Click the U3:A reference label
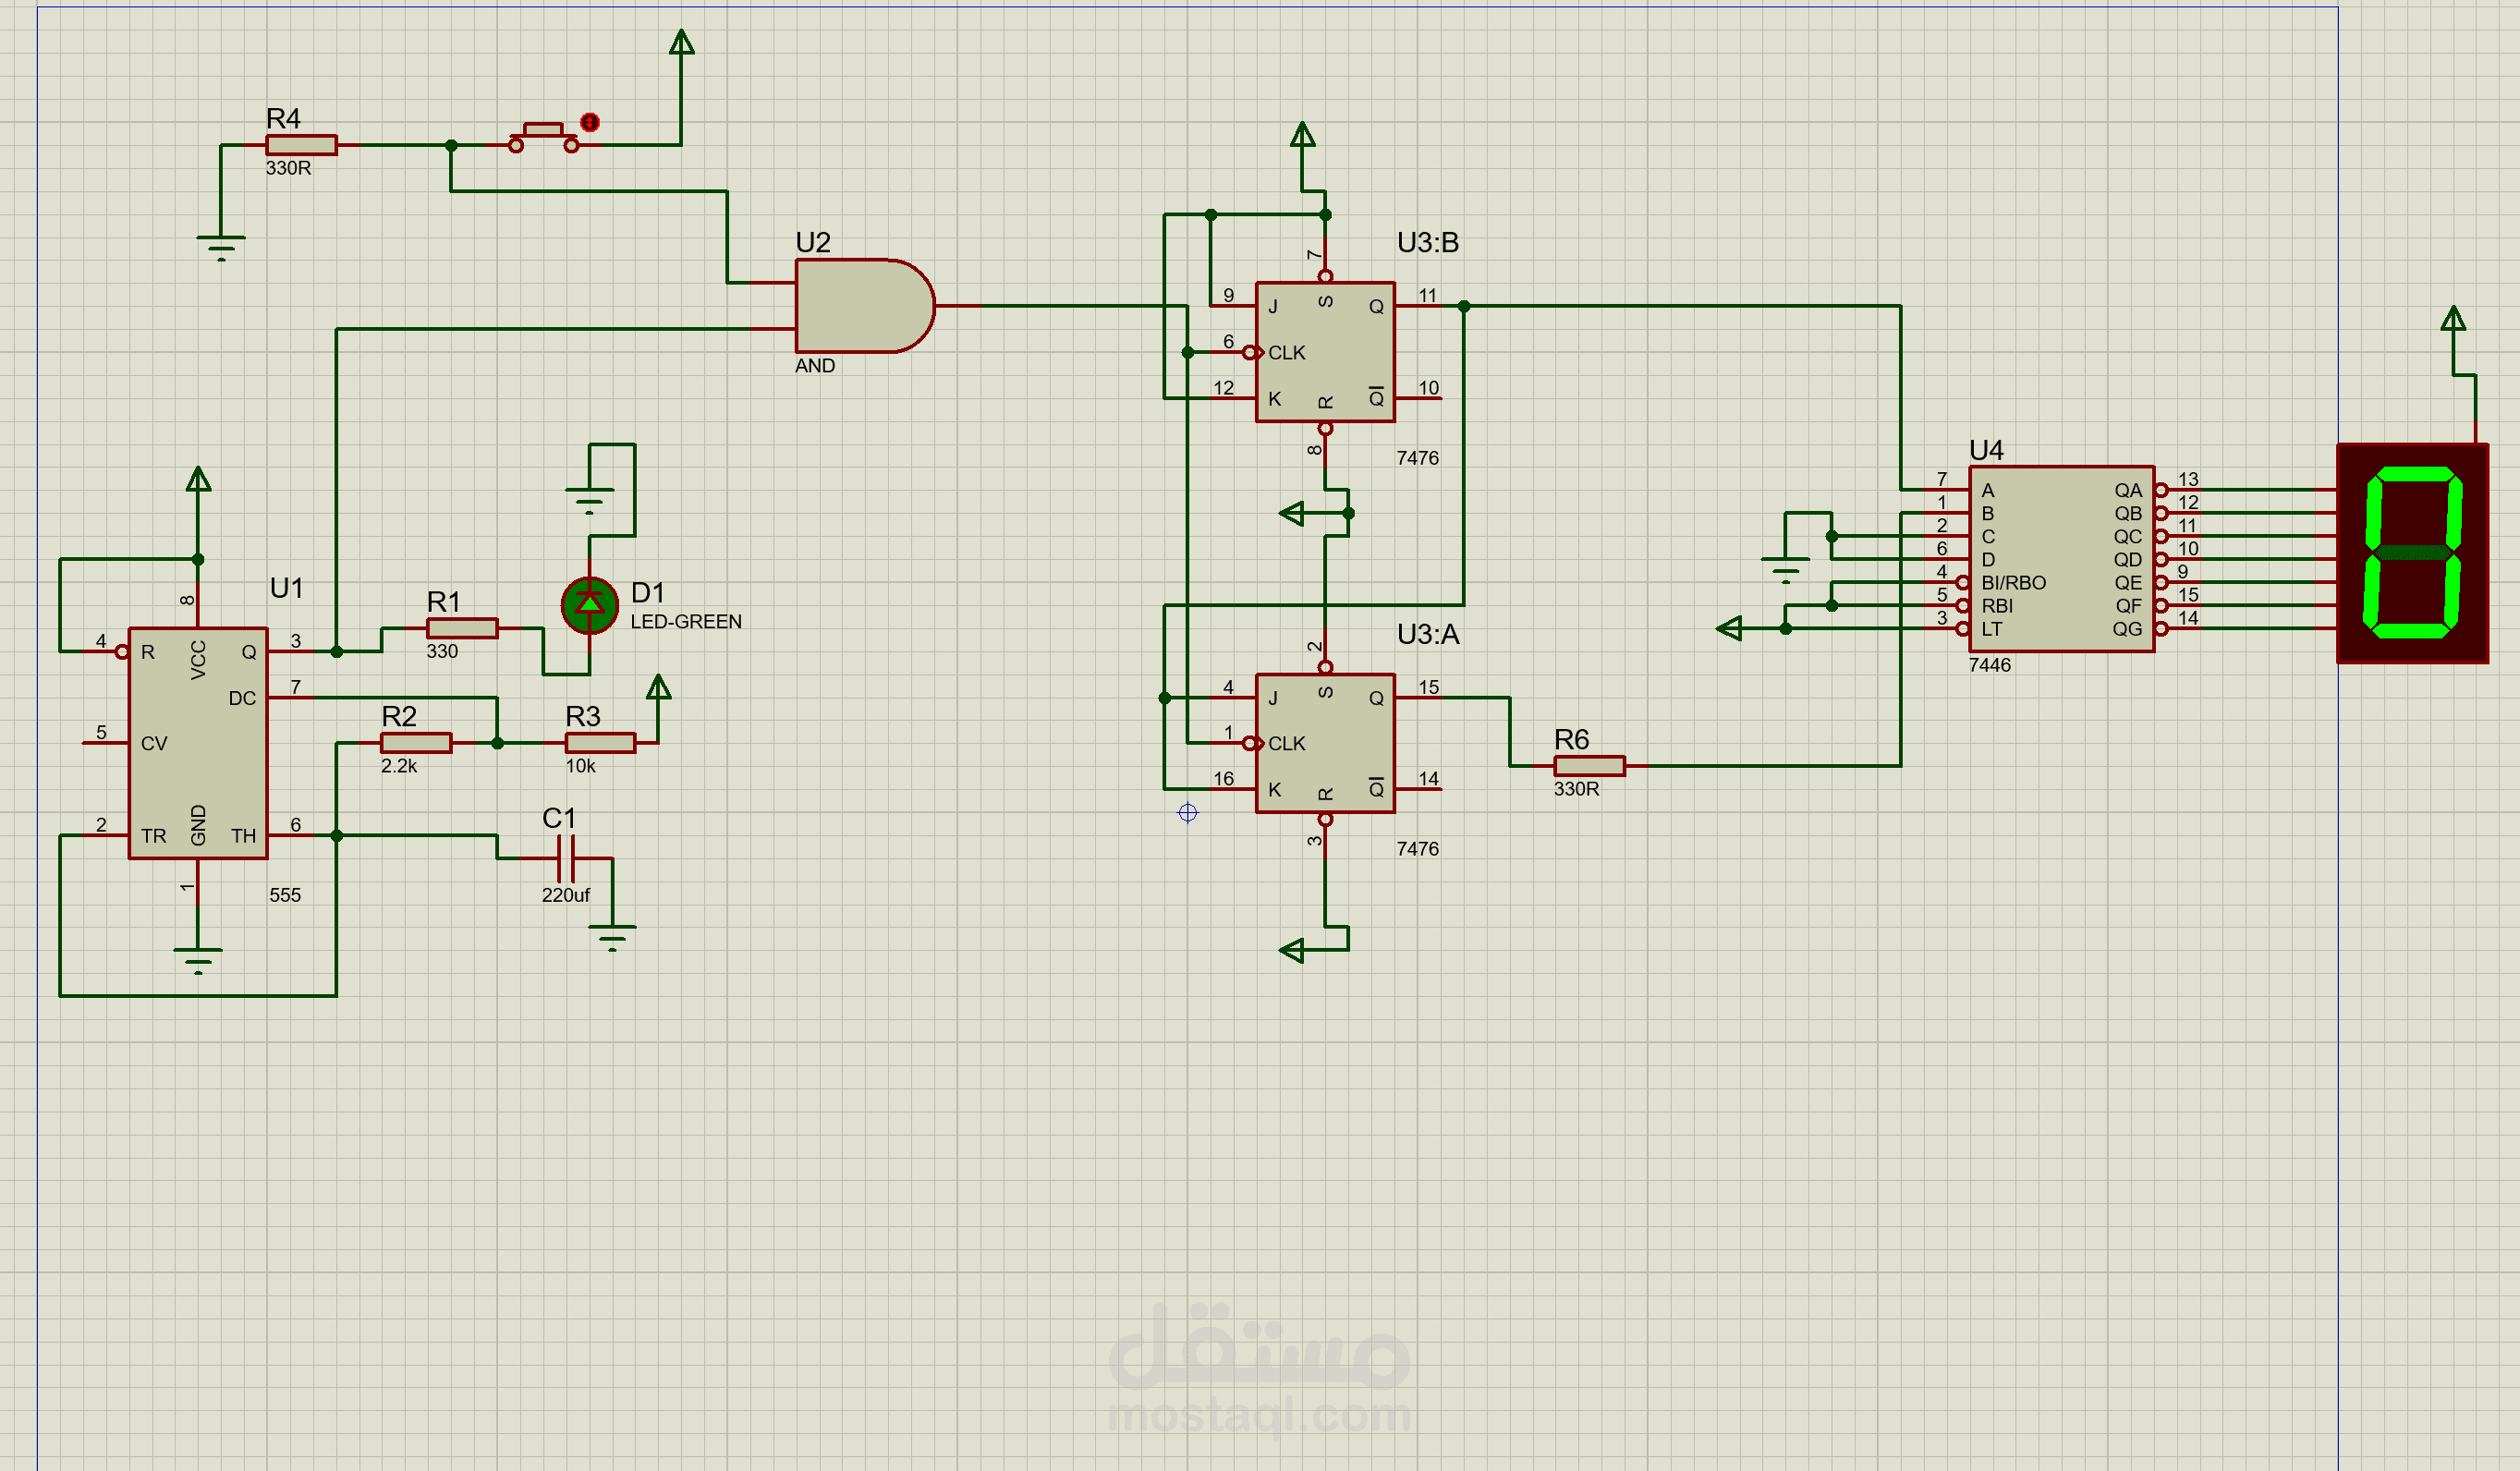This screenshot has height=1471, width=2520. point(1428,634)
